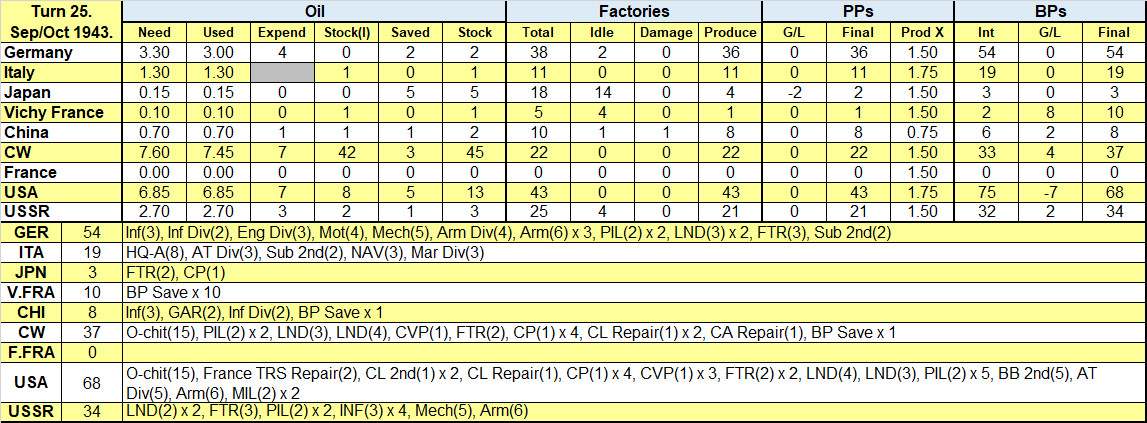Viewport: 1147px width, 423px height.
Task: Select China's Prod X value 0.75
Action: pyautogui.click(x=922, y=133)
